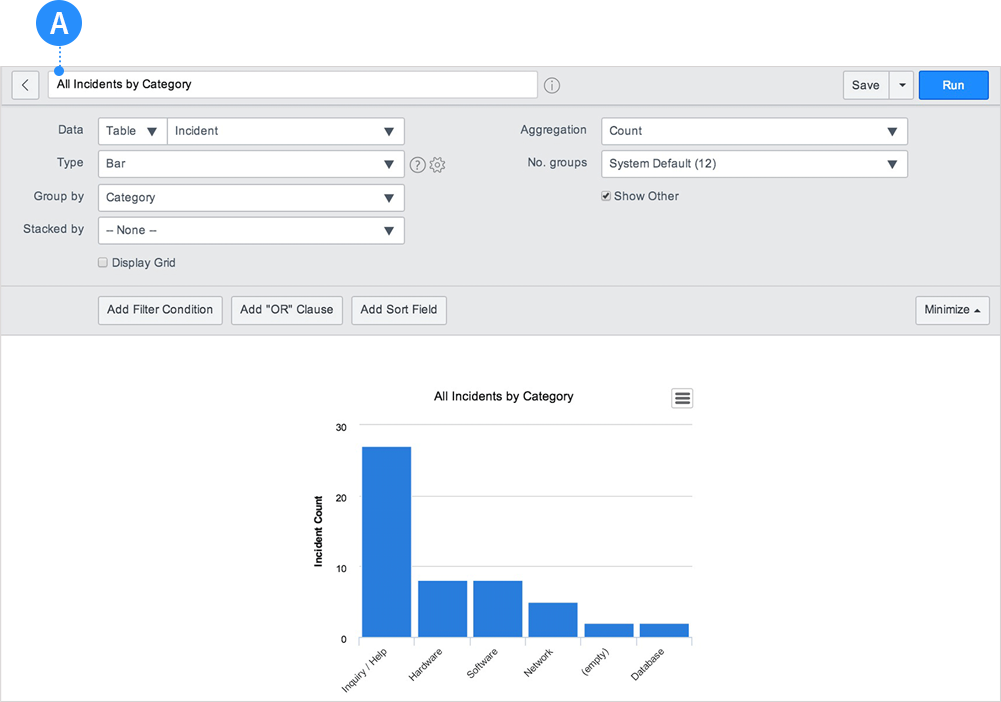Add a filter condition
This screenshot has width=1001, height=702.
[x=160, y=310]
